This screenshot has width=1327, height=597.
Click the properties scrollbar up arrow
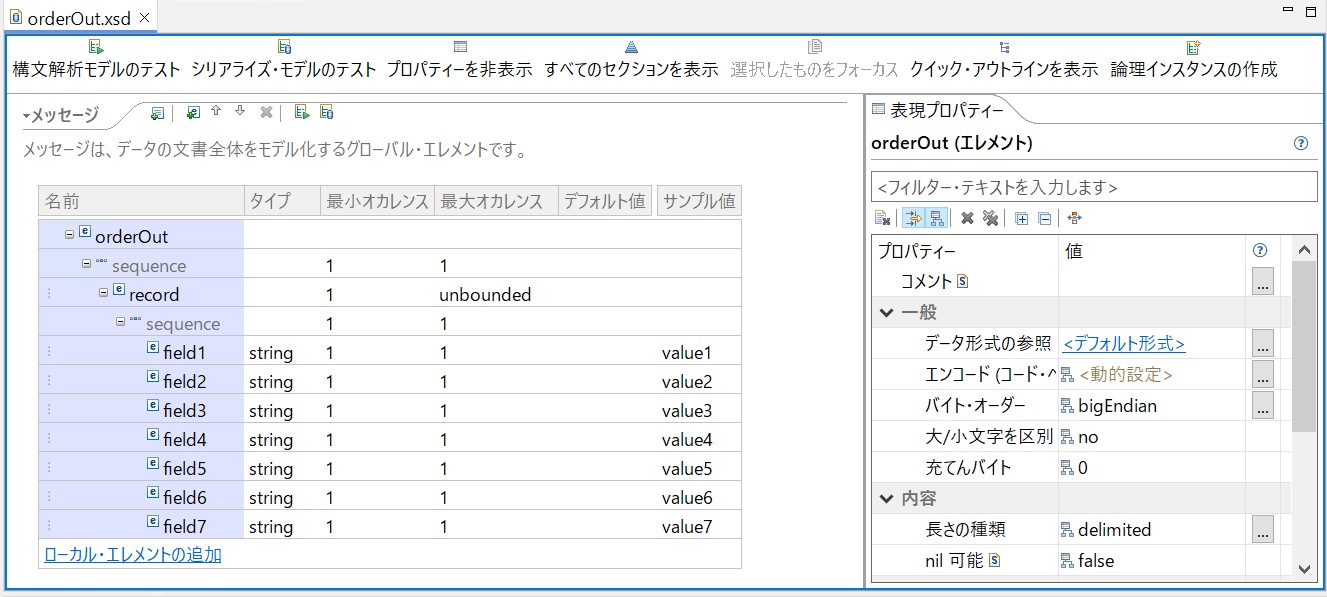pyautogui.click(x=1304, y=250)
